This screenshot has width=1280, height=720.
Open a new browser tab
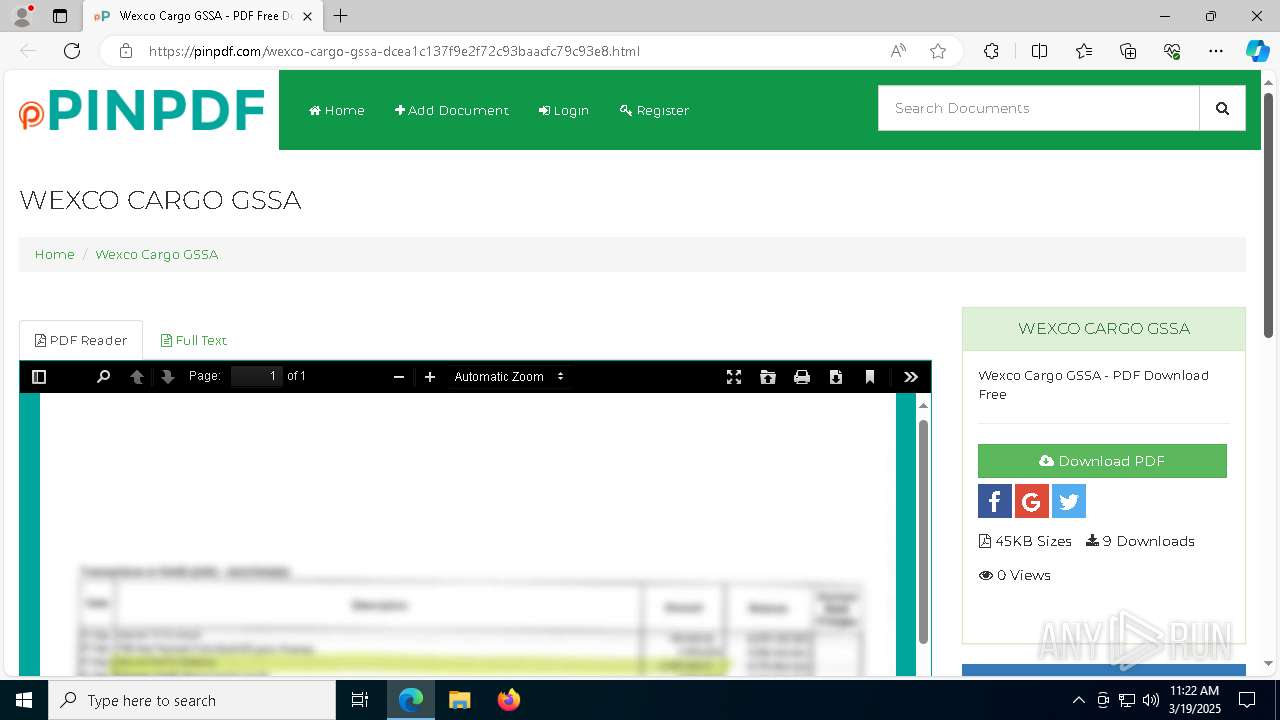[341, 16]
